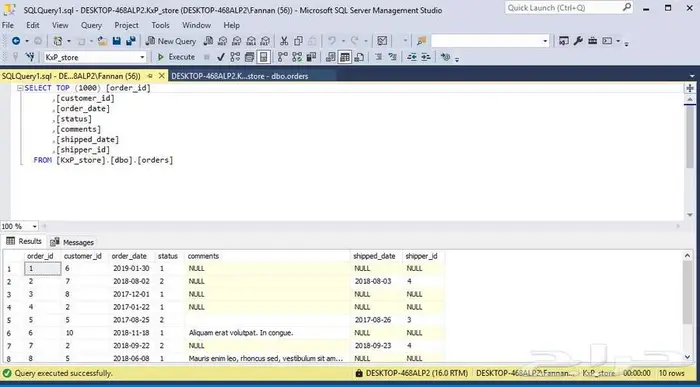Click the New Query button
This screenshot has width=700, height=387.
tap(171, 41)
